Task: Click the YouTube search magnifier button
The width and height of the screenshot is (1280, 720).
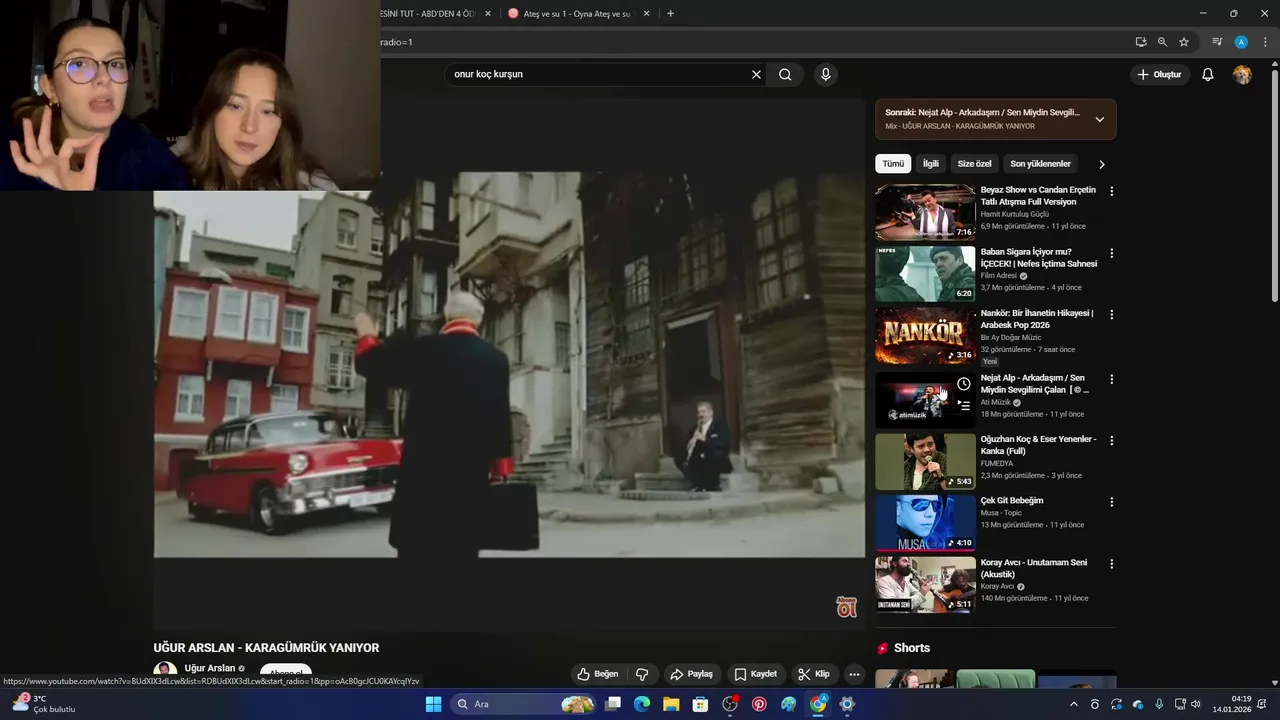Action: pyautogui.click(x=785, y=74)
